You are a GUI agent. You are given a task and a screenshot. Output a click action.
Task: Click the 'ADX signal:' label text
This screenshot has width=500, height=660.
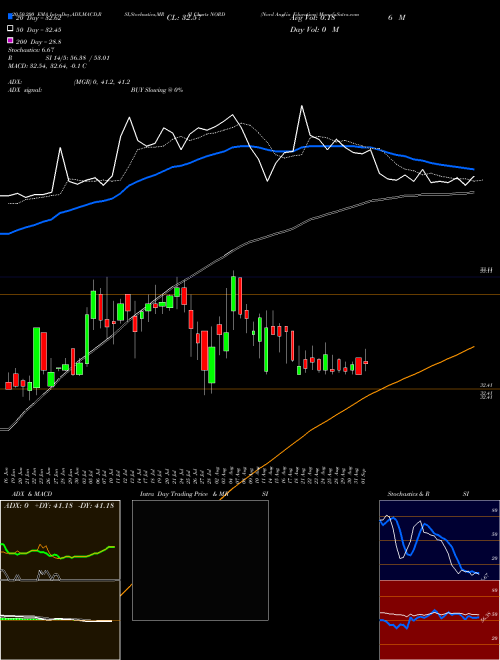[25, 90]
